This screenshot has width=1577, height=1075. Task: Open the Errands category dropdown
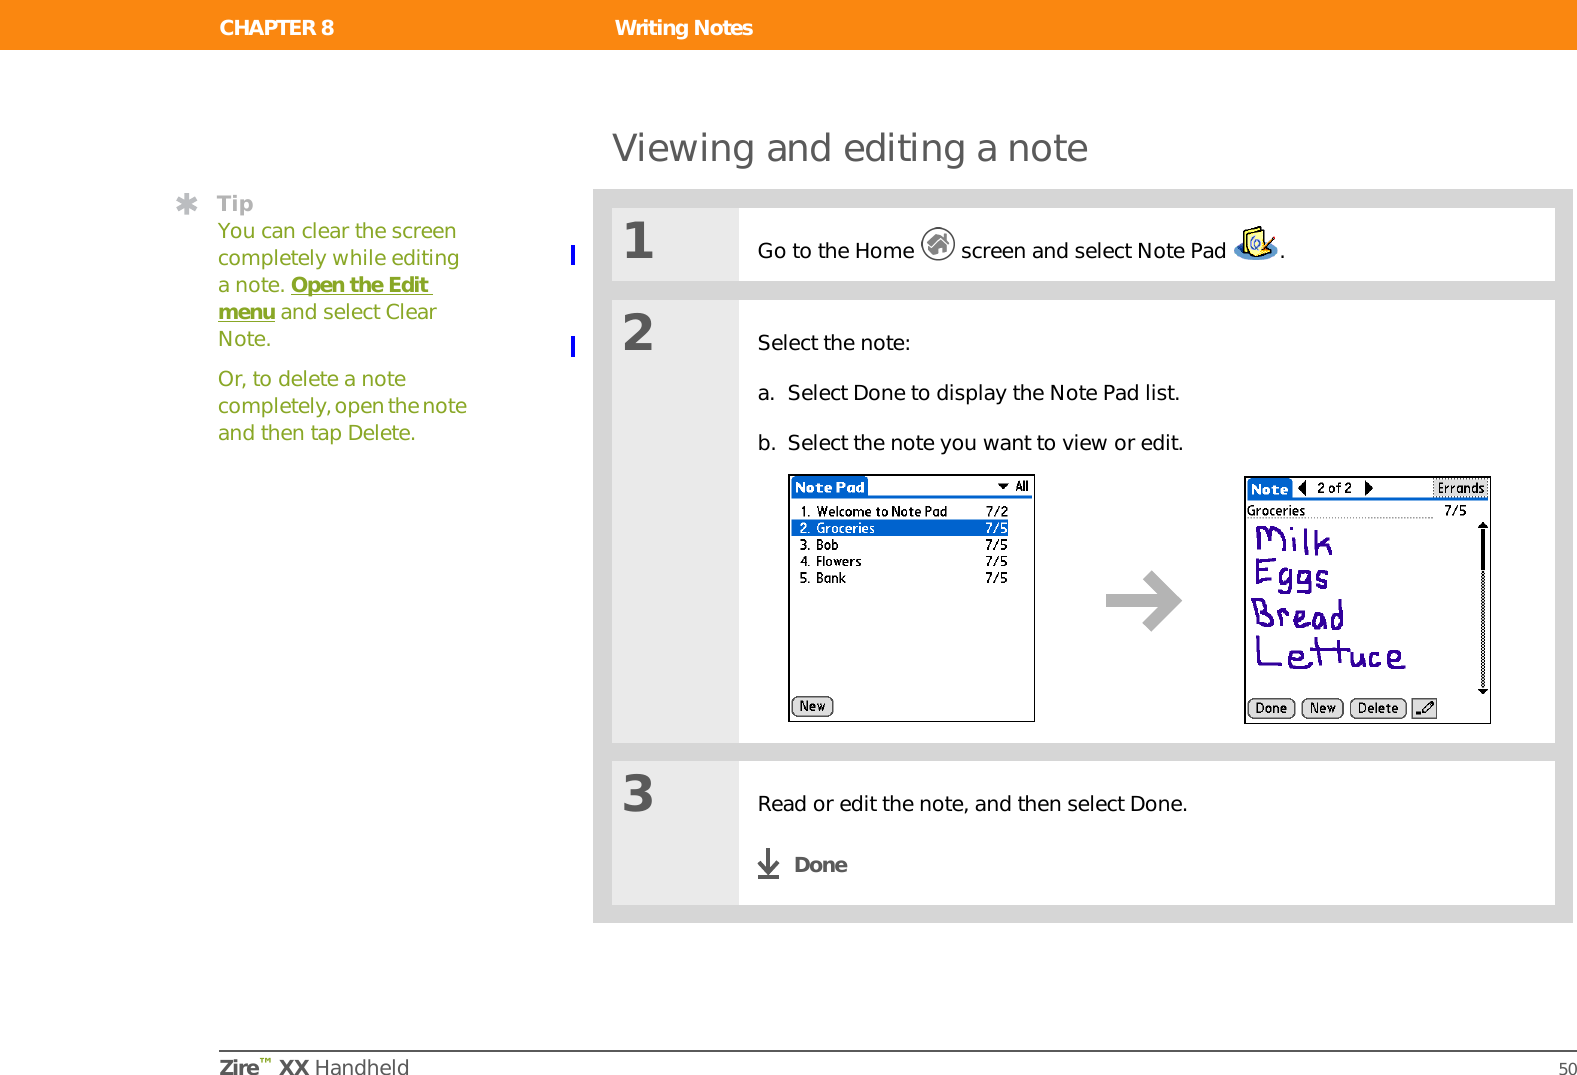[x=1461, y=488]
